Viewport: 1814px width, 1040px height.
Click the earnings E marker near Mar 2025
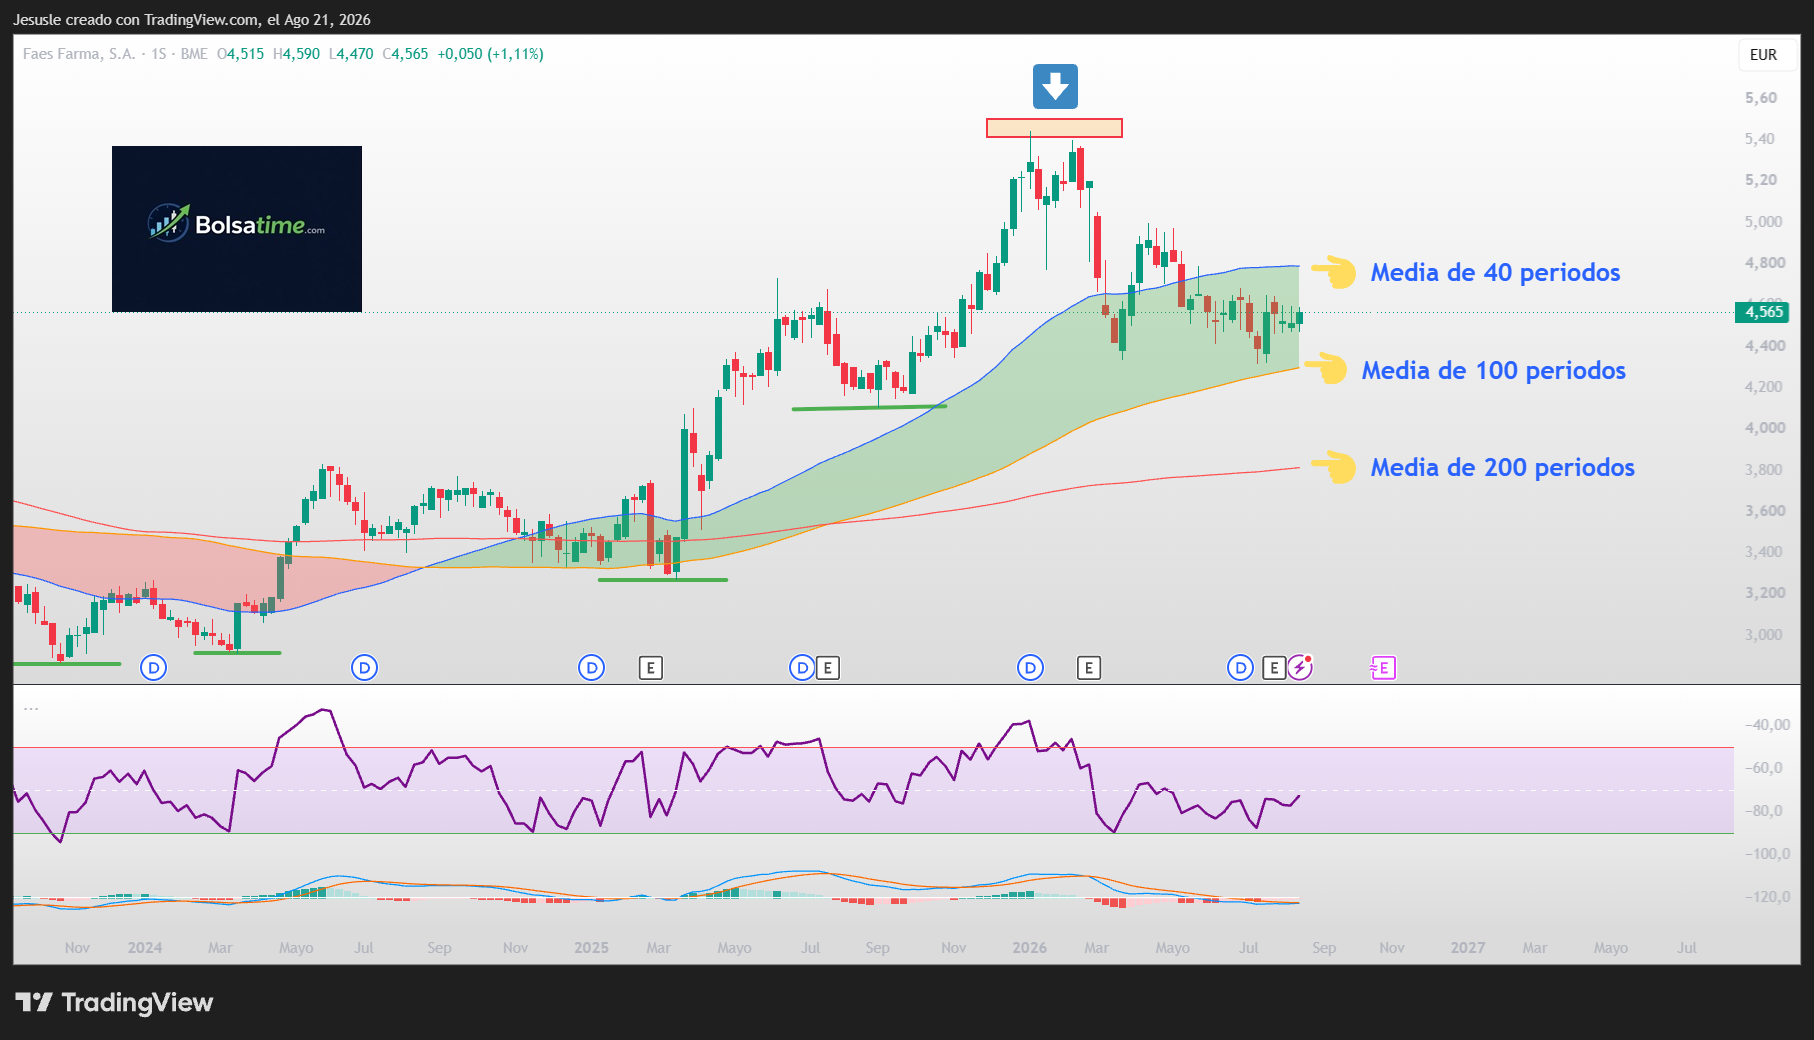(651, 668)
